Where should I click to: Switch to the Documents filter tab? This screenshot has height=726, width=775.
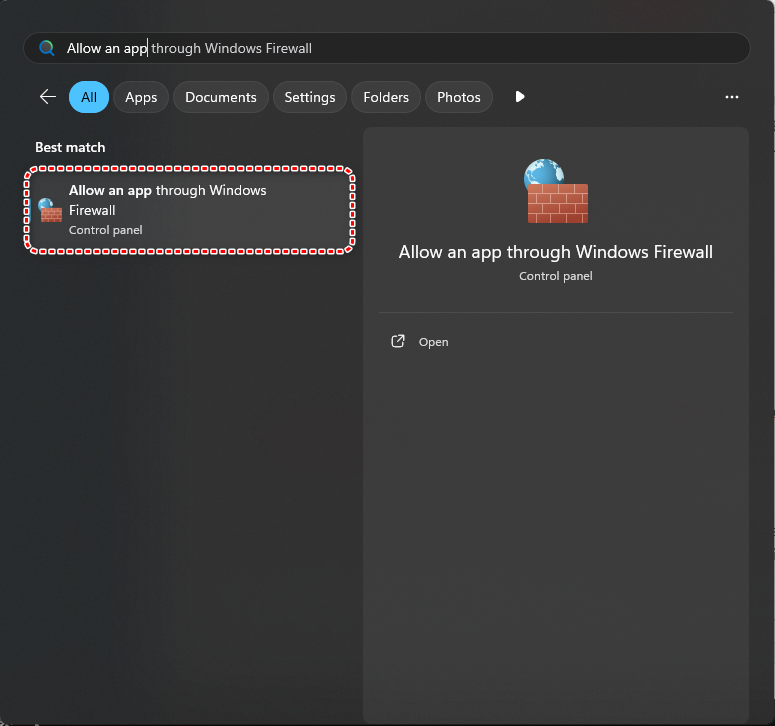click(x=221, y=97)
